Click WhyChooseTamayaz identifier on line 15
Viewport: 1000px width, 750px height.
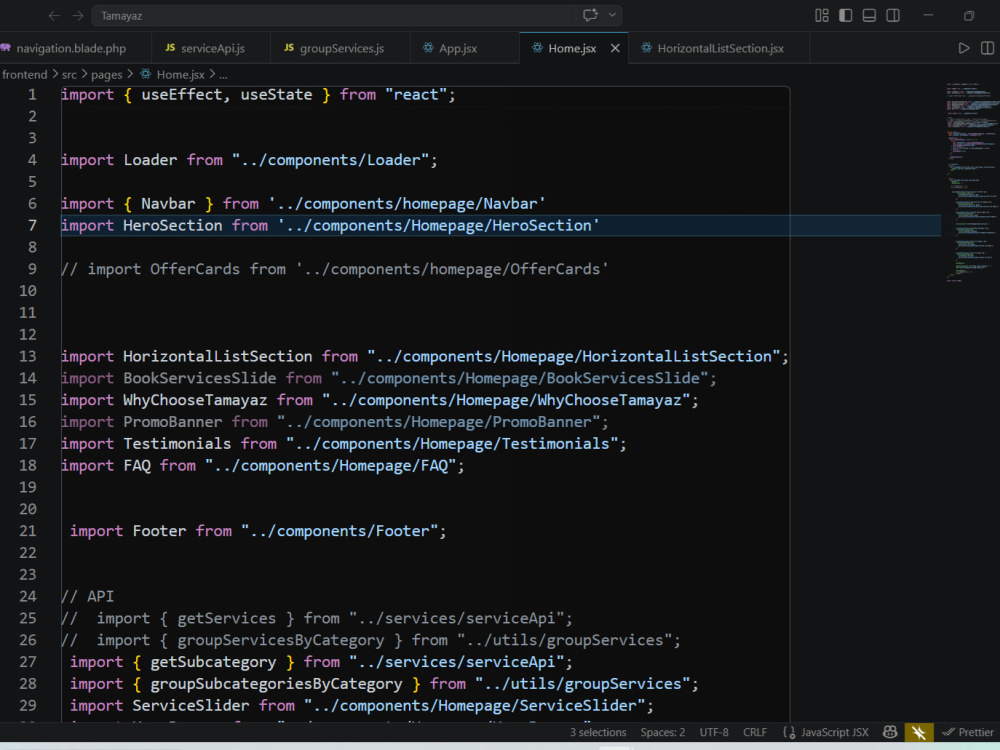pyautogui.click(x=195, y=400)
